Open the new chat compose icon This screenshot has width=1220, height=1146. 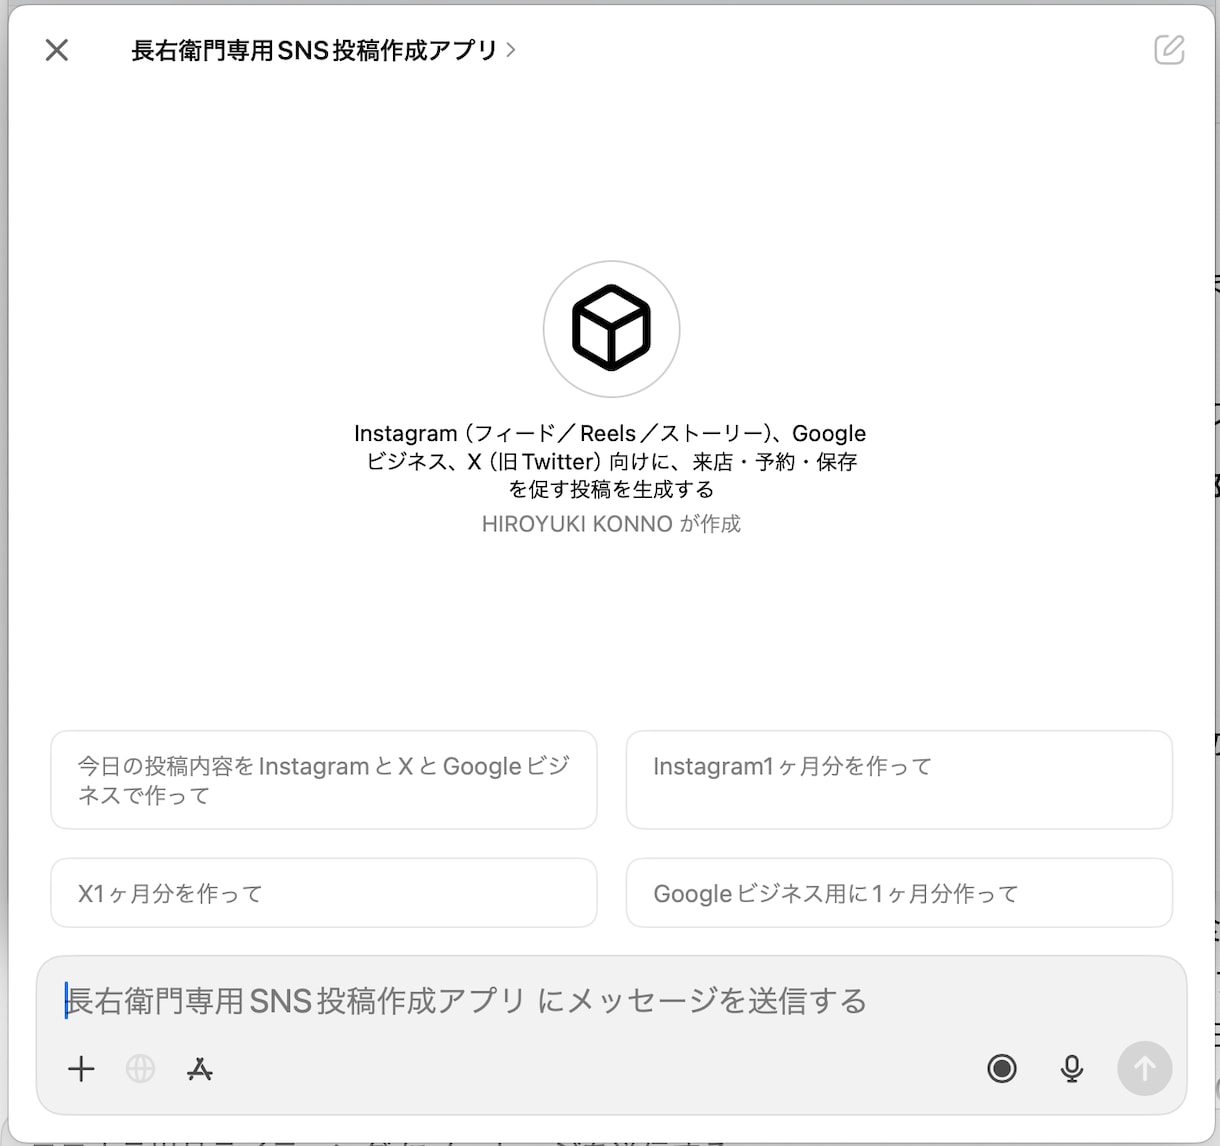tap(1169, 49)
